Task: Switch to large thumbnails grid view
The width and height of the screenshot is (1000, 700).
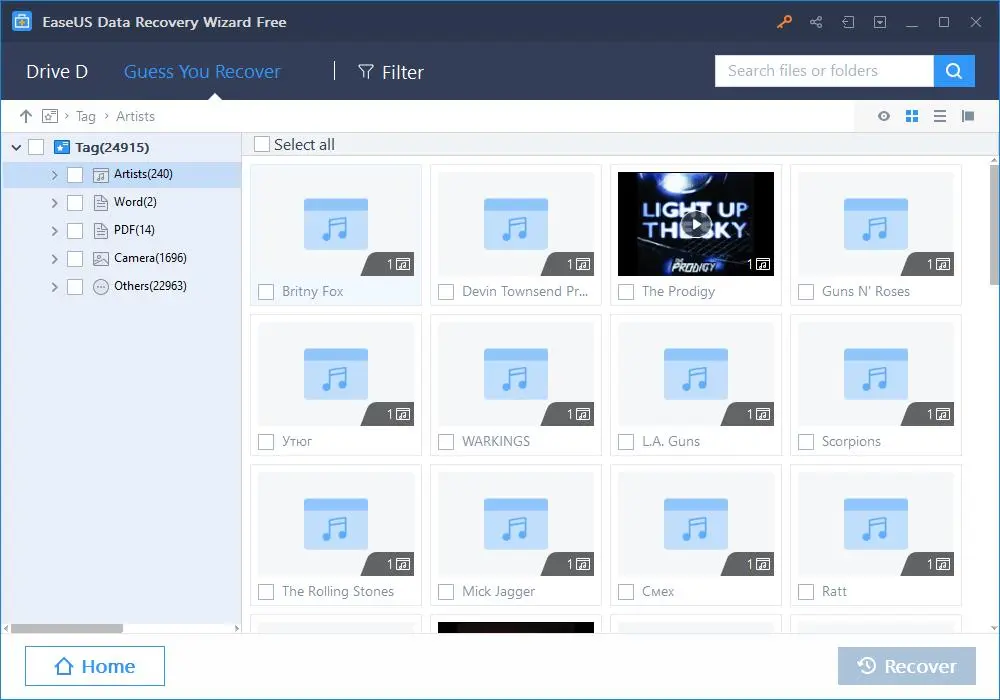Action: (912, 116)
